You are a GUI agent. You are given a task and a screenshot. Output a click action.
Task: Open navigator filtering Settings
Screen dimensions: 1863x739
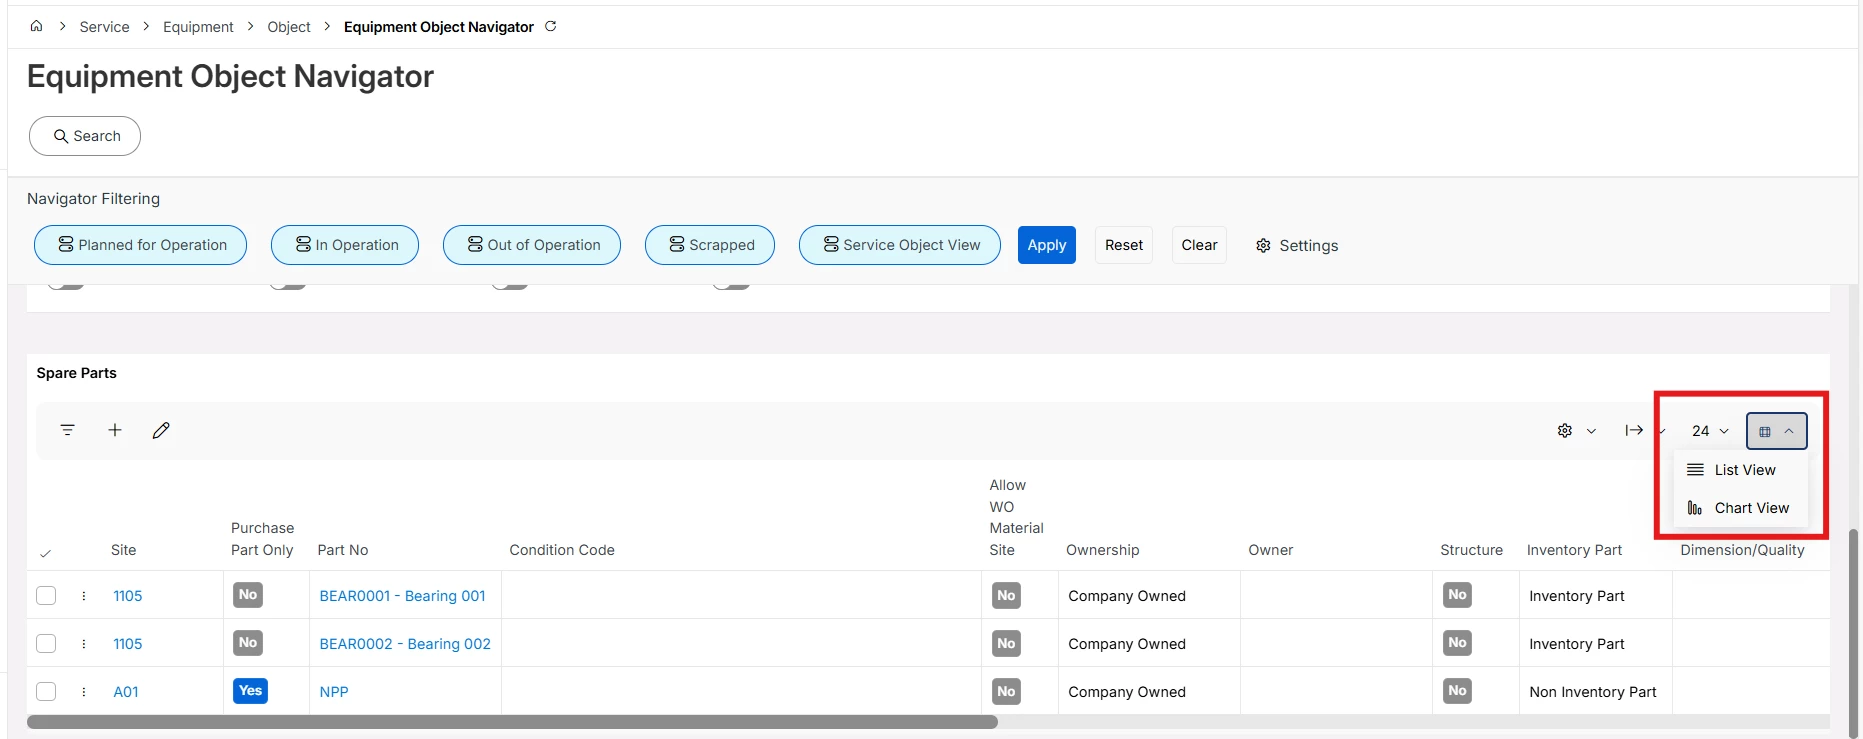[1297, 246]
